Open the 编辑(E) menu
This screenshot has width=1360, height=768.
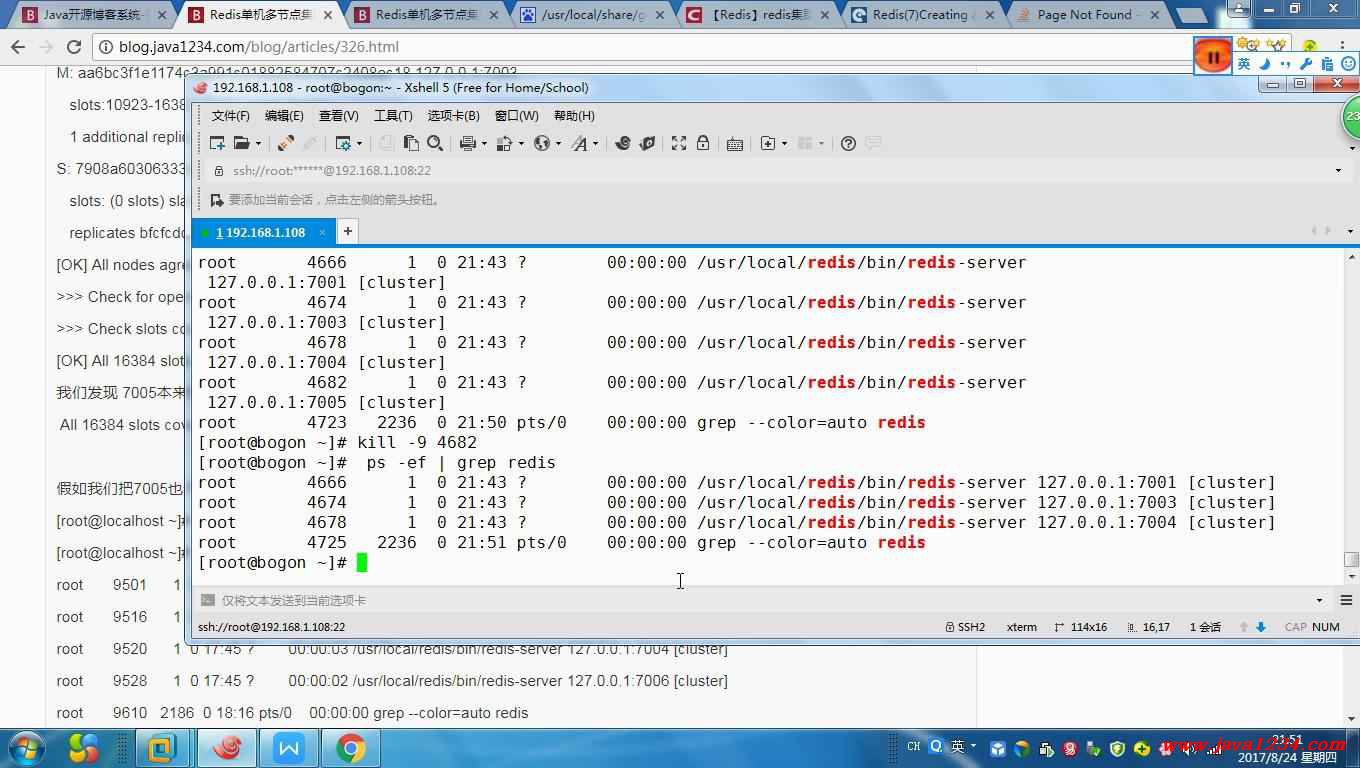284,116
